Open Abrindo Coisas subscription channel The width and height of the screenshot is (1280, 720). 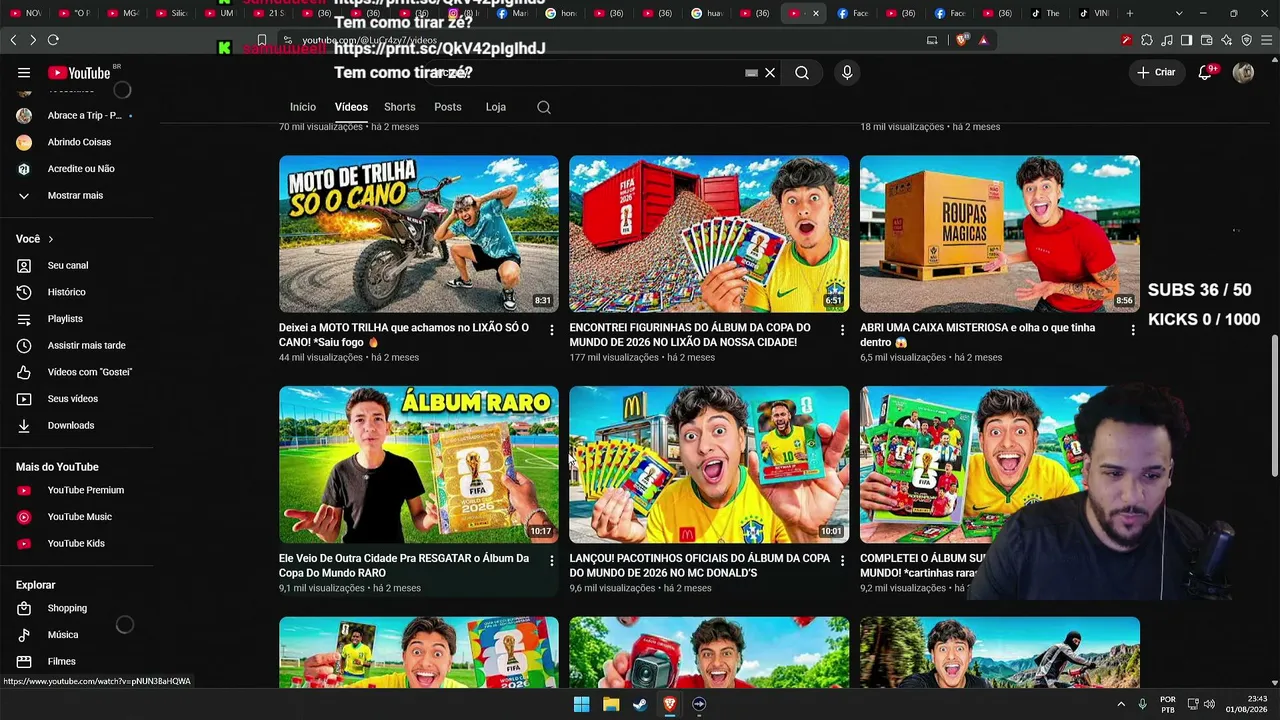coord(77,142)
